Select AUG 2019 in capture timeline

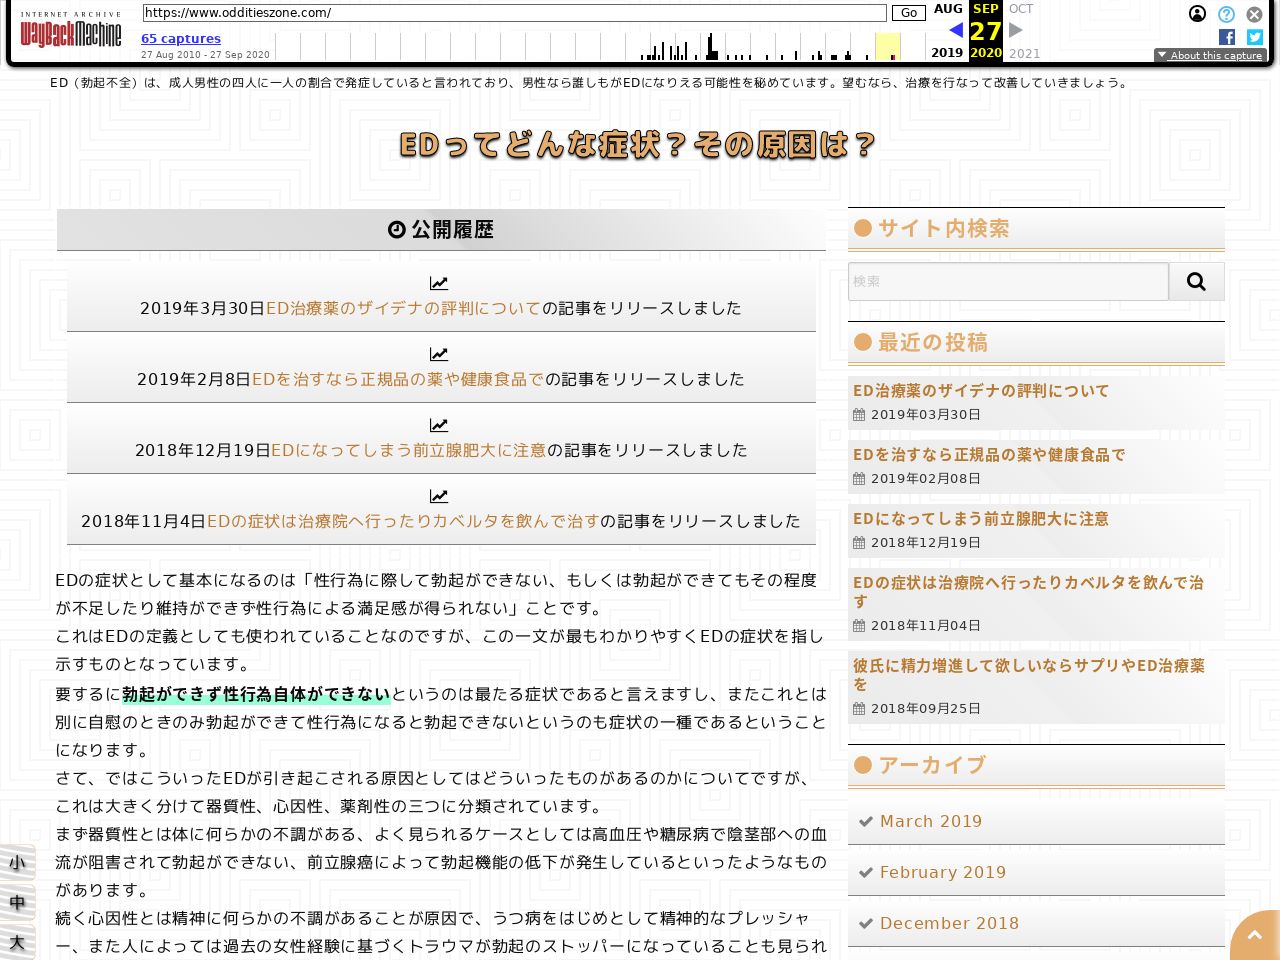tap(947, 9)
